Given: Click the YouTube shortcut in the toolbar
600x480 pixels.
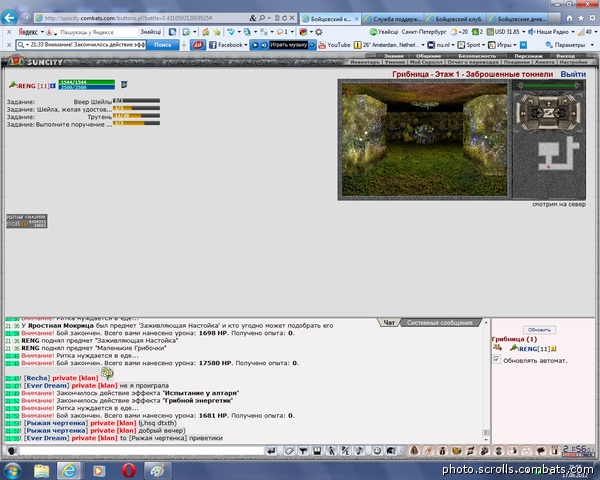Looking at the screenshot, I should click(334, 45).
